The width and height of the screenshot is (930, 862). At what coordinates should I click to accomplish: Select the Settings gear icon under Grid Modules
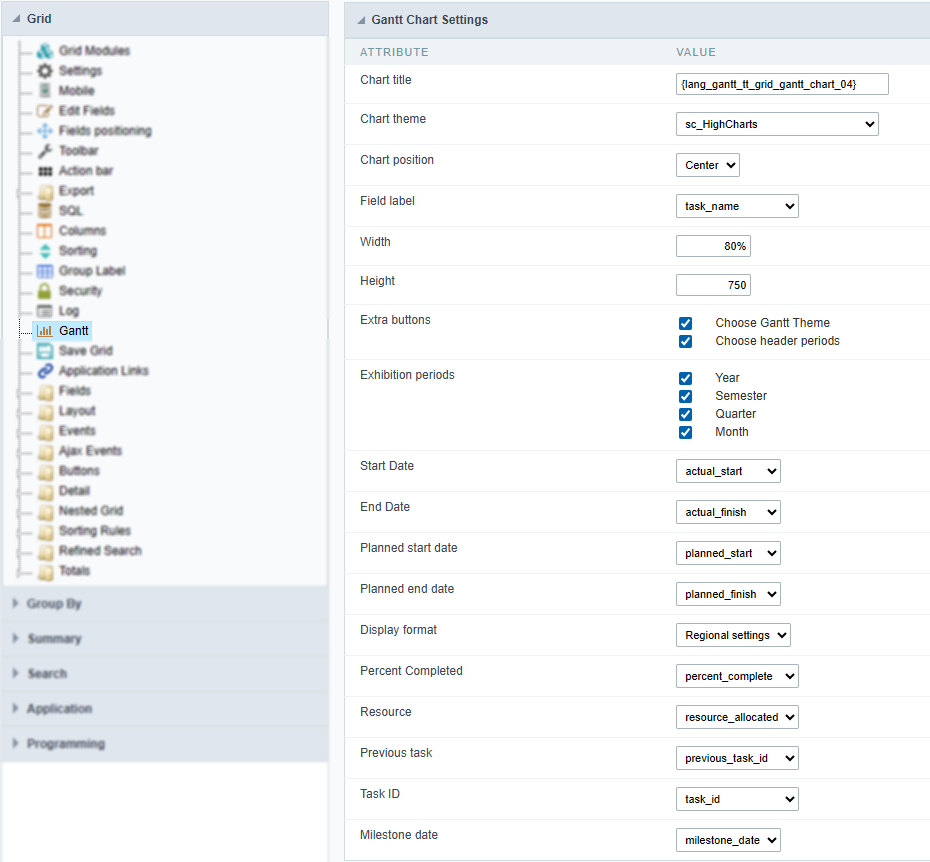[x=44, y=70]
